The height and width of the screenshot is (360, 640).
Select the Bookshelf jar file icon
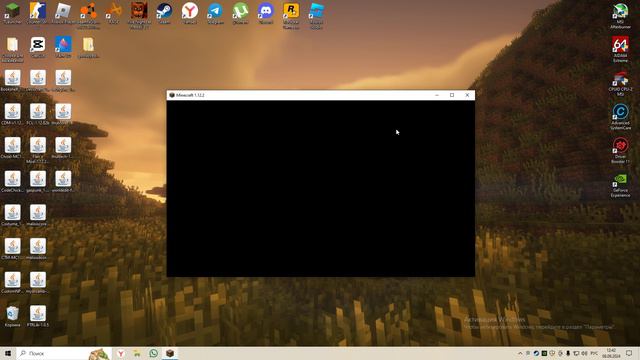12,78
